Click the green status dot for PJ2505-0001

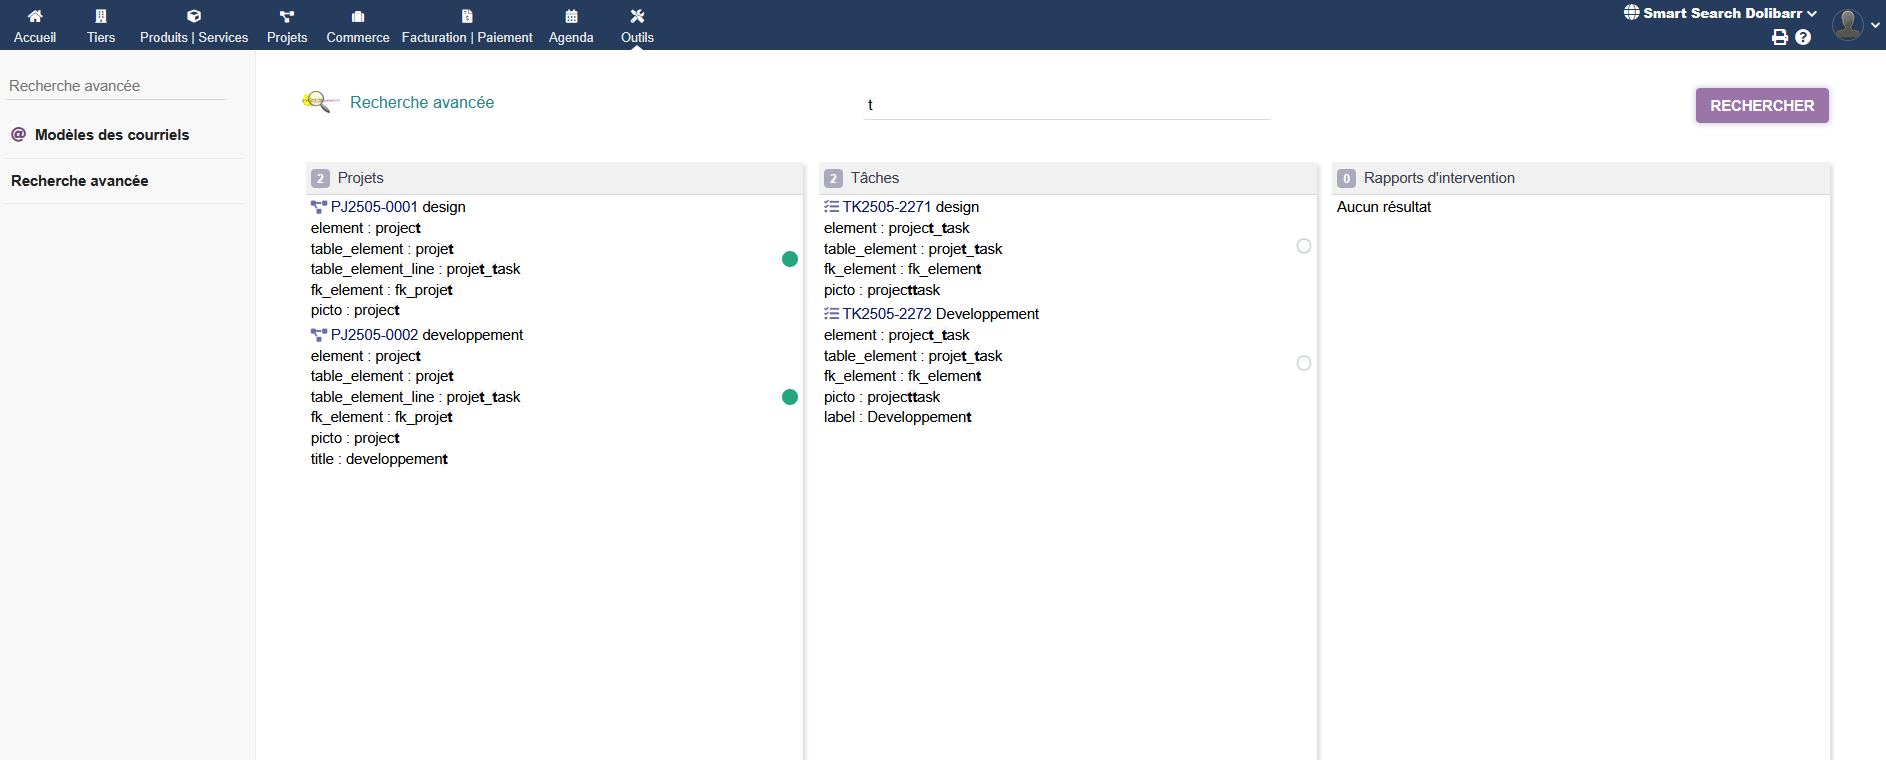[x=790, y=259]
